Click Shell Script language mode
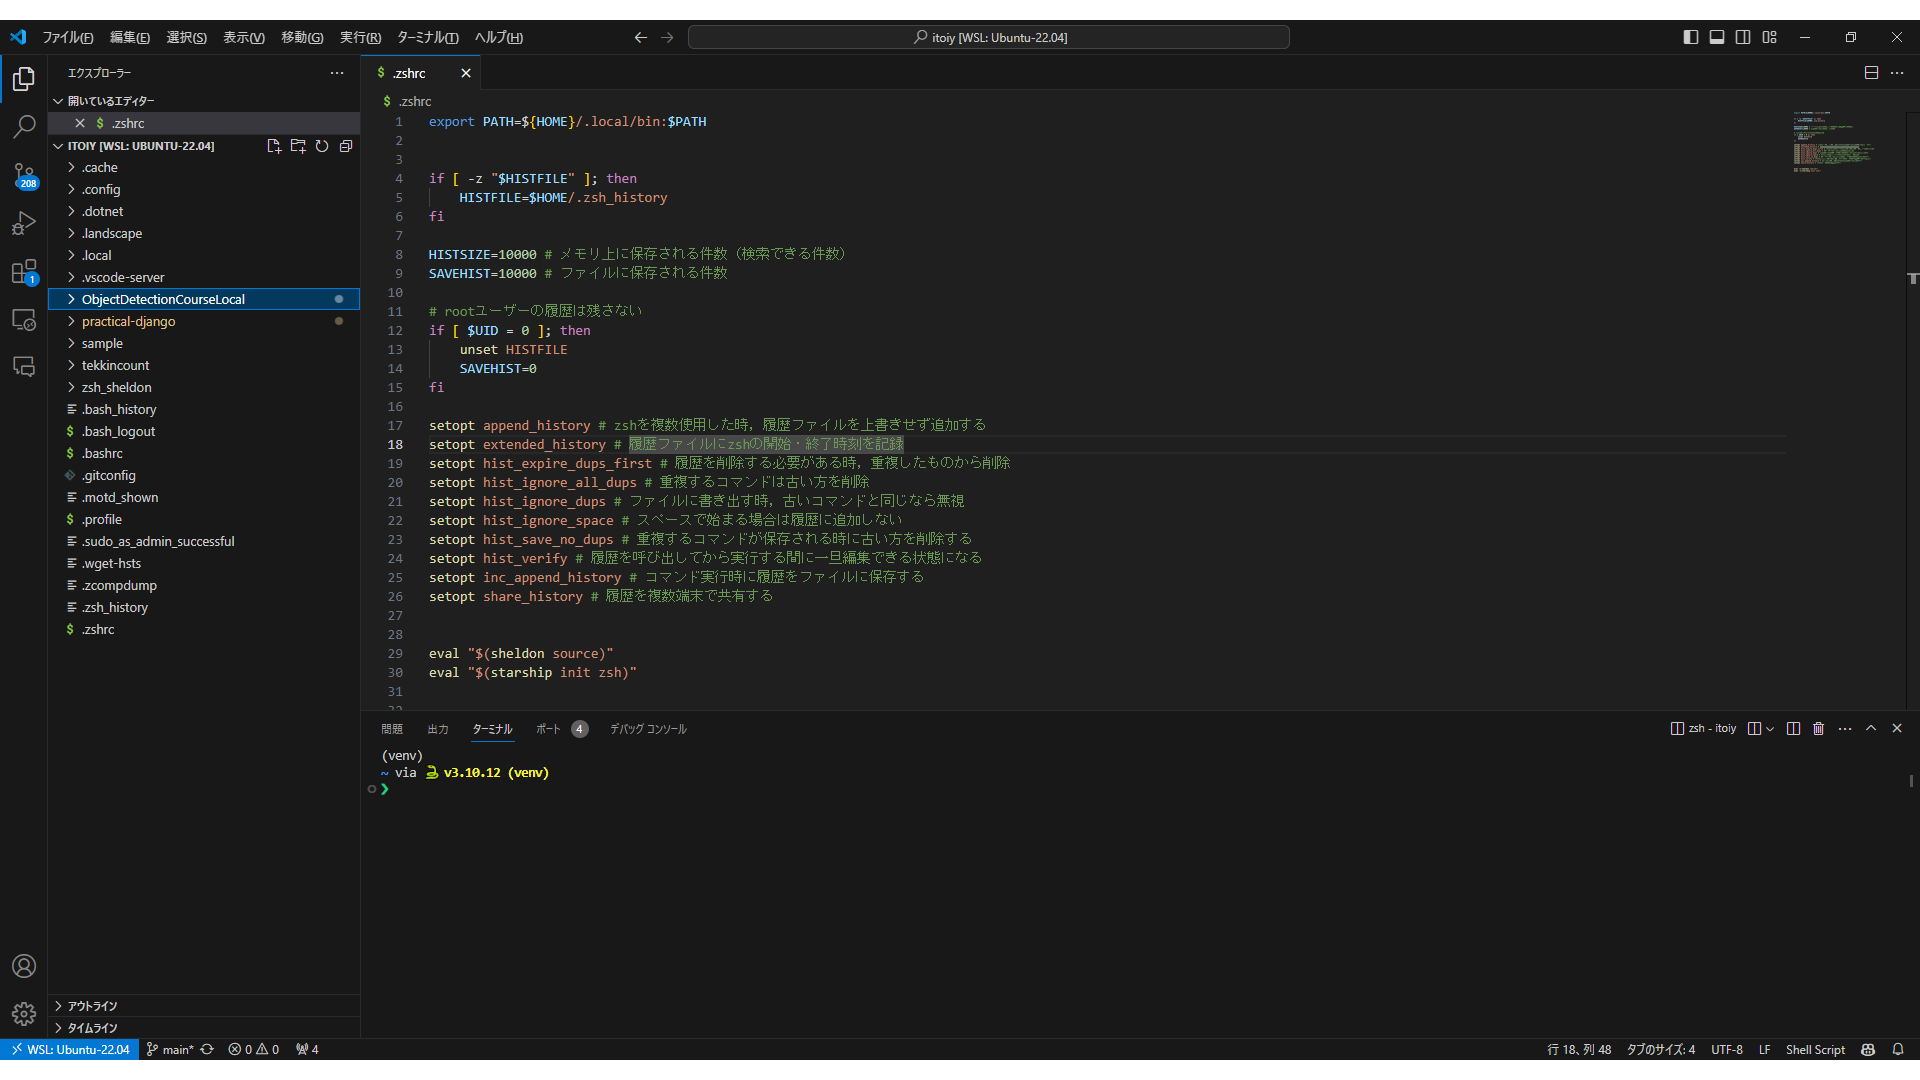1920x1080 pixels. tap(1815, 1050)
